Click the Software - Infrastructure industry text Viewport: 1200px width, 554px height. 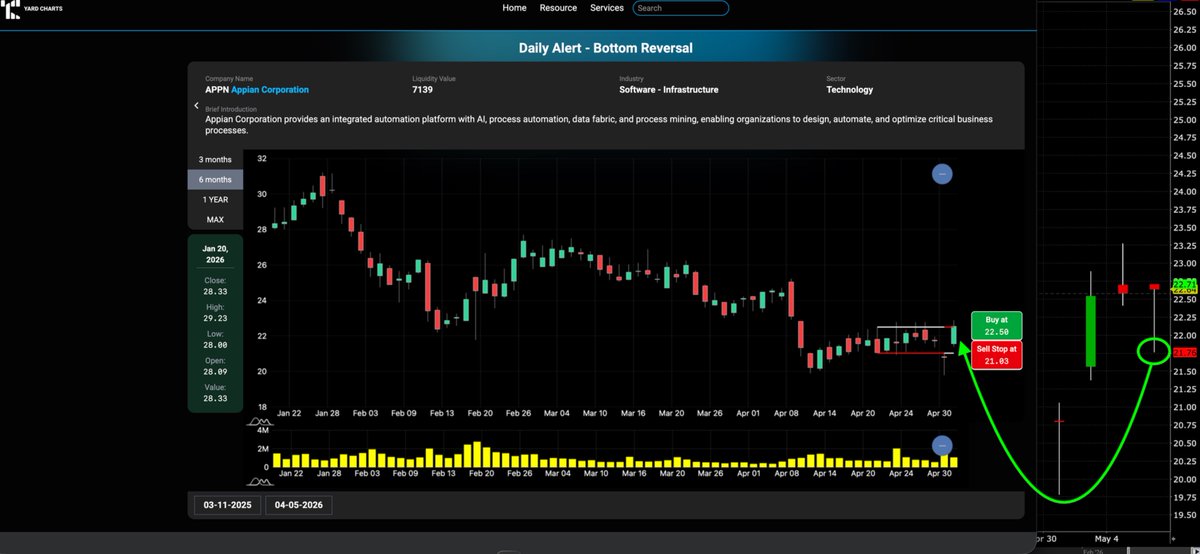[x=669, y=90]
